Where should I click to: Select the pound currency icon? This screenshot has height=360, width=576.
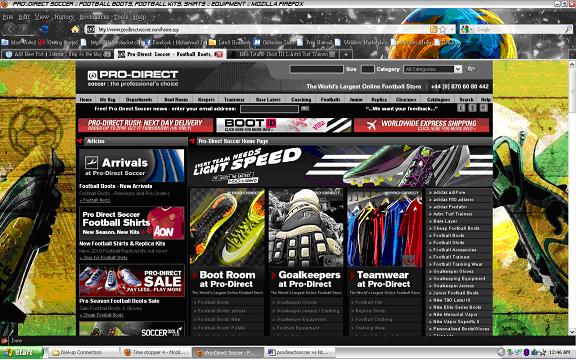(462, 108)
